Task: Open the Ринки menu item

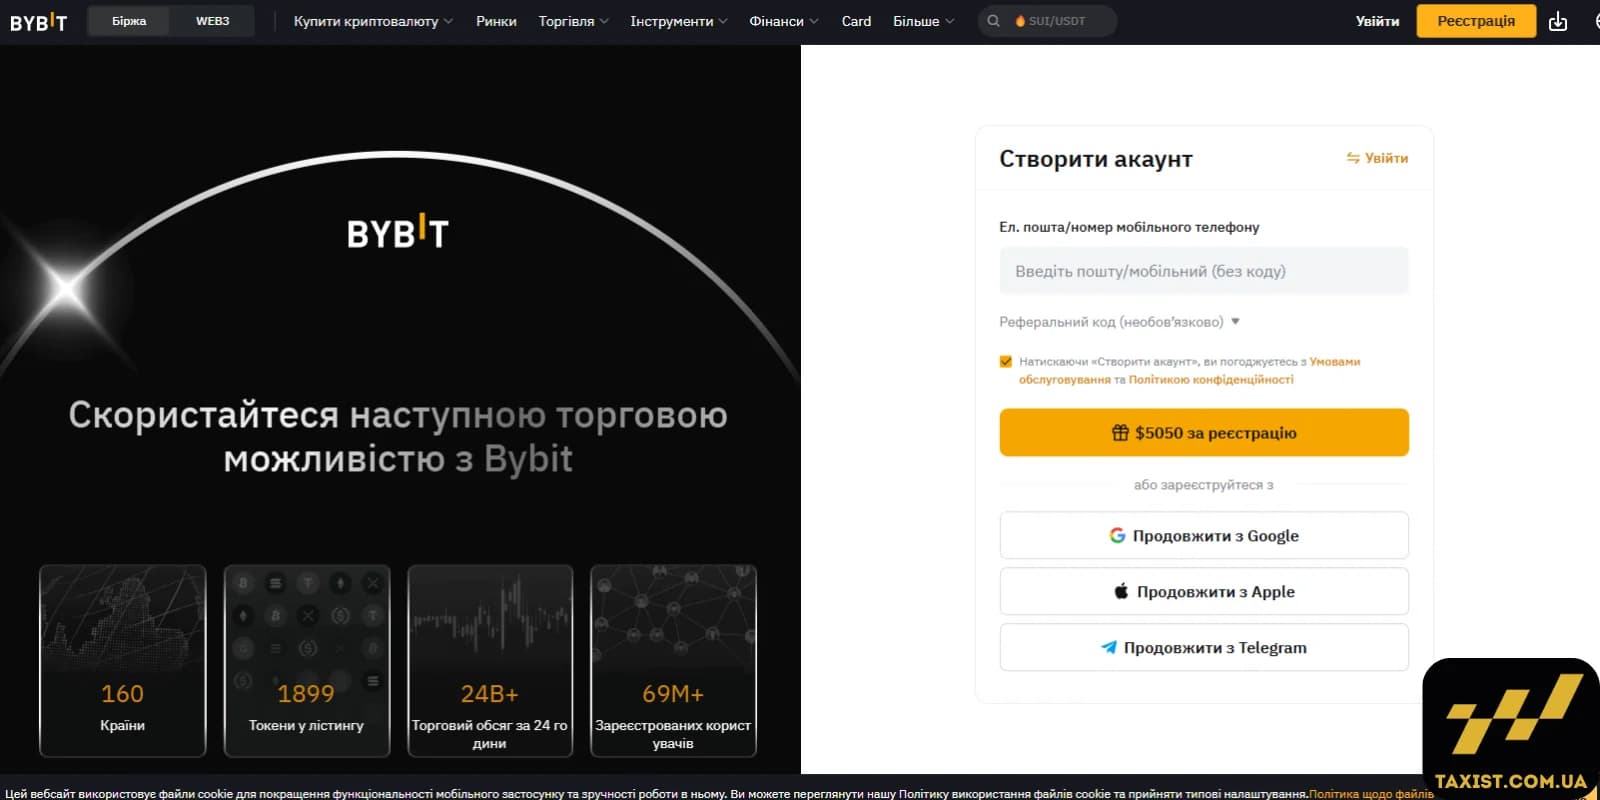Action: (x=496, y=21)
